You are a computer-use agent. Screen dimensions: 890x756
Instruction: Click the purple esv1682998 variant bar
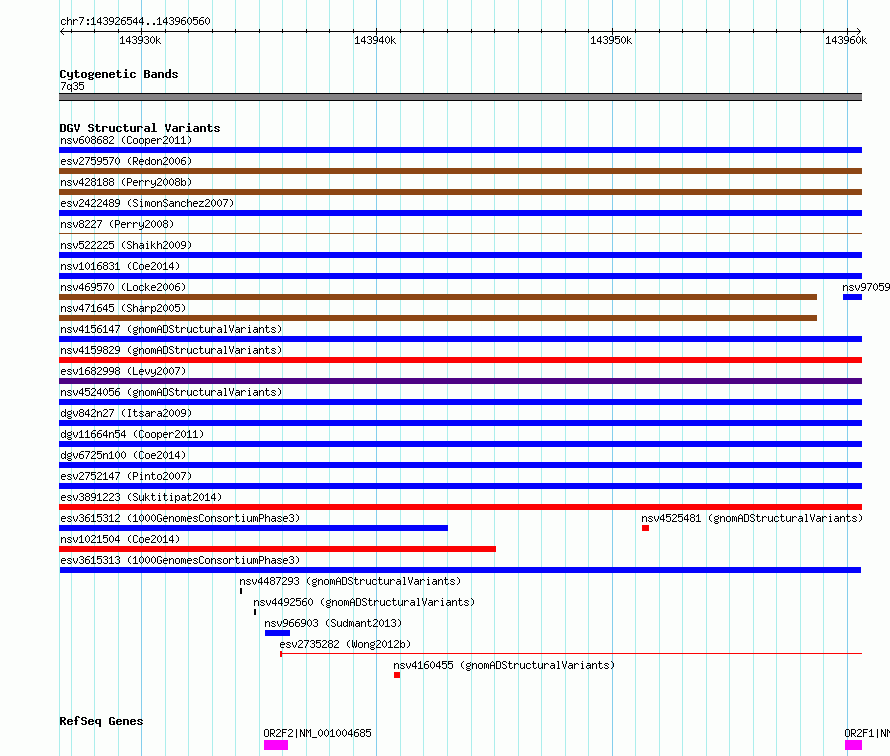click(461, 381)
